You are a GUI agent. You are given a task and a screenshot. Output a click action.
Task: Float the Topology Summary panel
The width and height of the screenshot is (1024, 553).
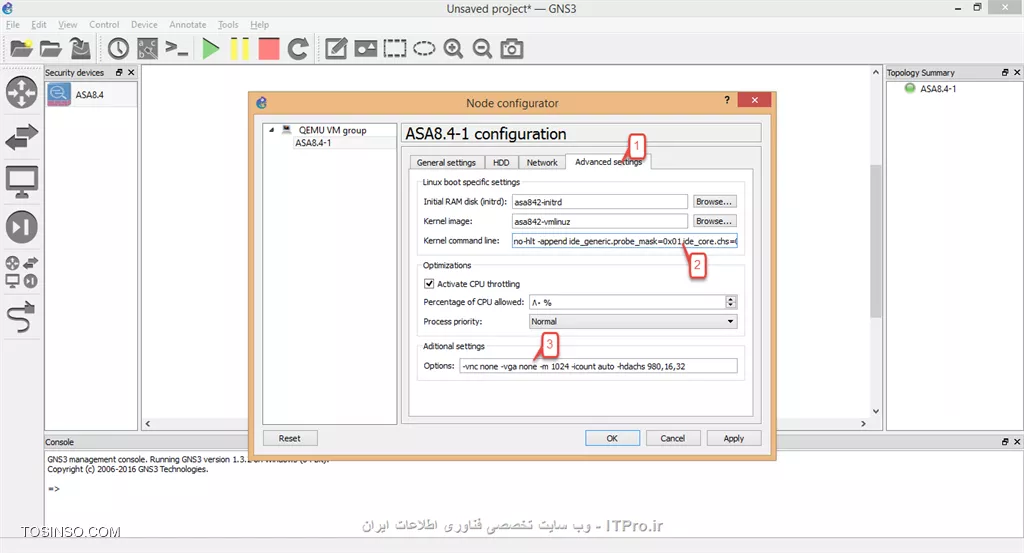pos(1004,72)
